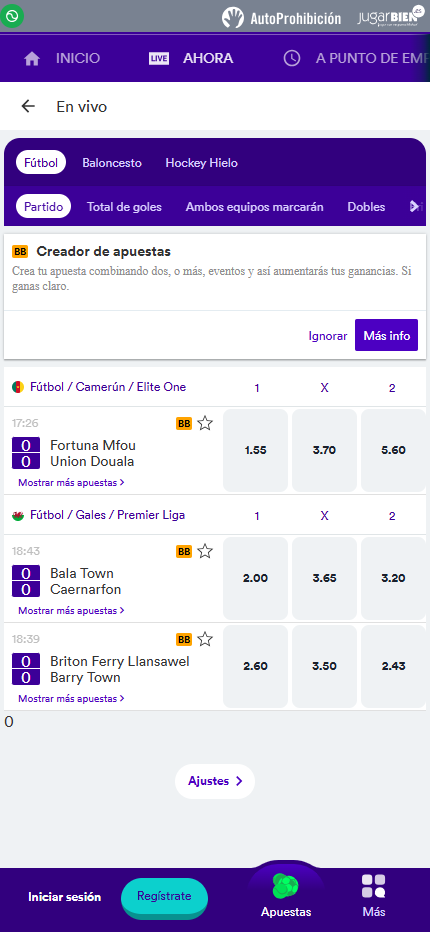Select the 1.55 odds for Fortuna Mfou
The image size is (430, 932).
256,450
